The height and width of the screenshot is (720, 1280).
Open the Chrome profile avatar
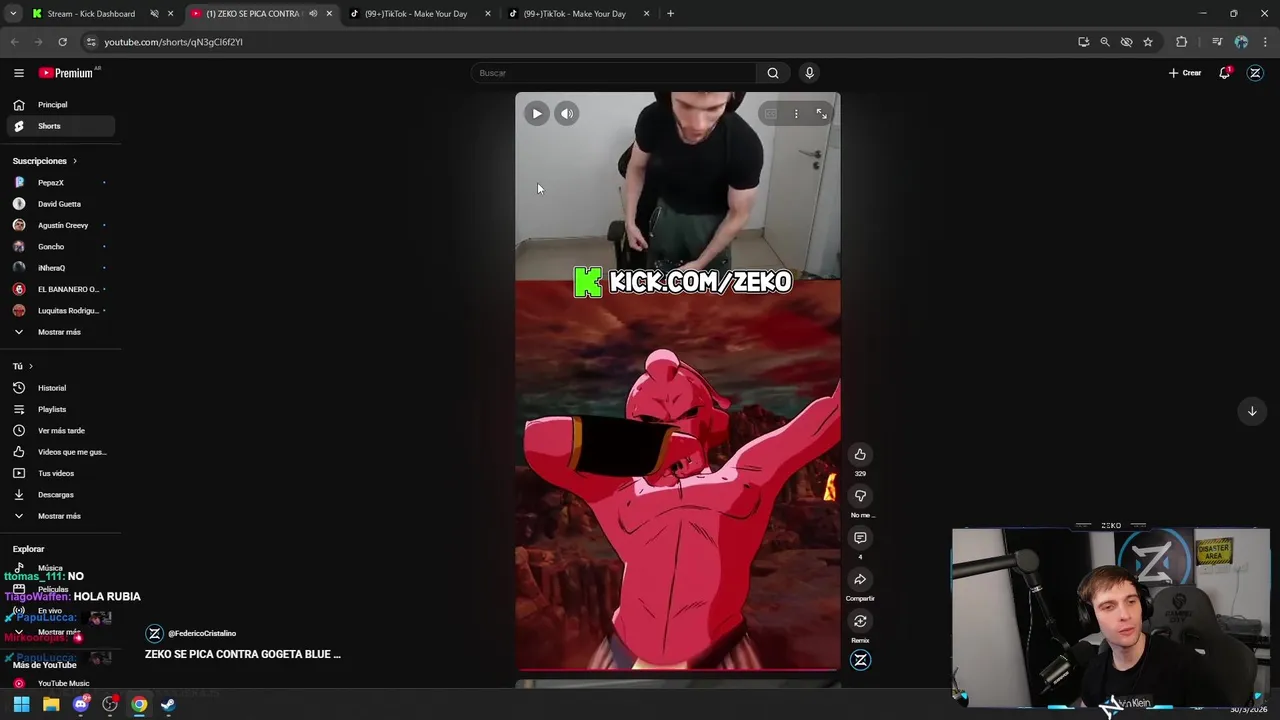(x=1241, y=42)
